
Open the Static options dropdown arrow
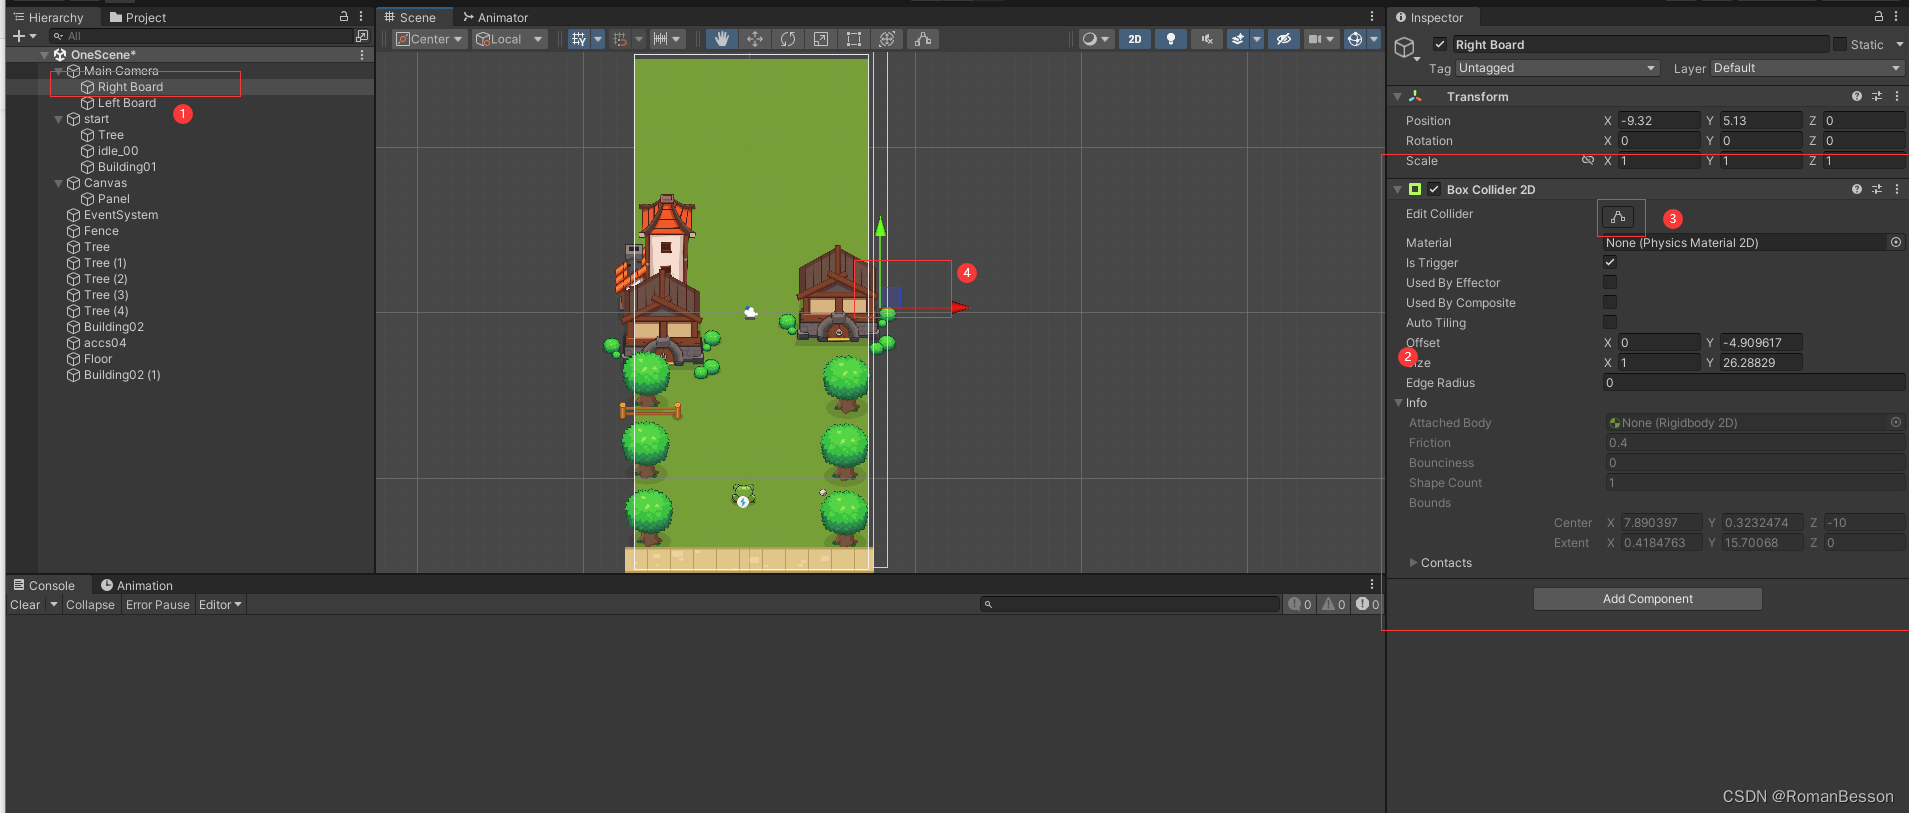[1899, 44]
